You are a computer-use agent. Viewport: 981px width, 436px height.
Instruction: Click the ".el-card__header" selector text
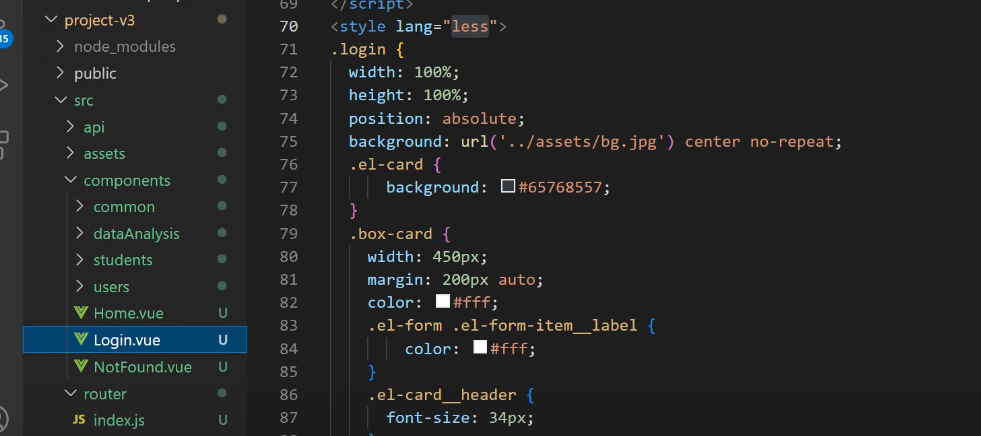click(442, 395)
